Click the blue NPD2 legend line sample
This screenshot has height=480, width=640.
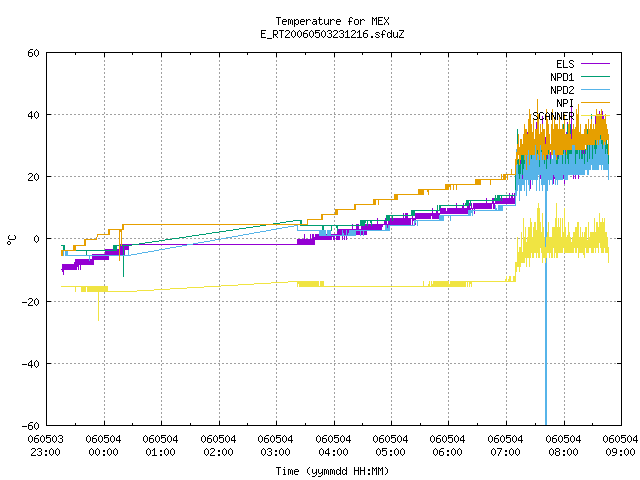coord(595,89)
